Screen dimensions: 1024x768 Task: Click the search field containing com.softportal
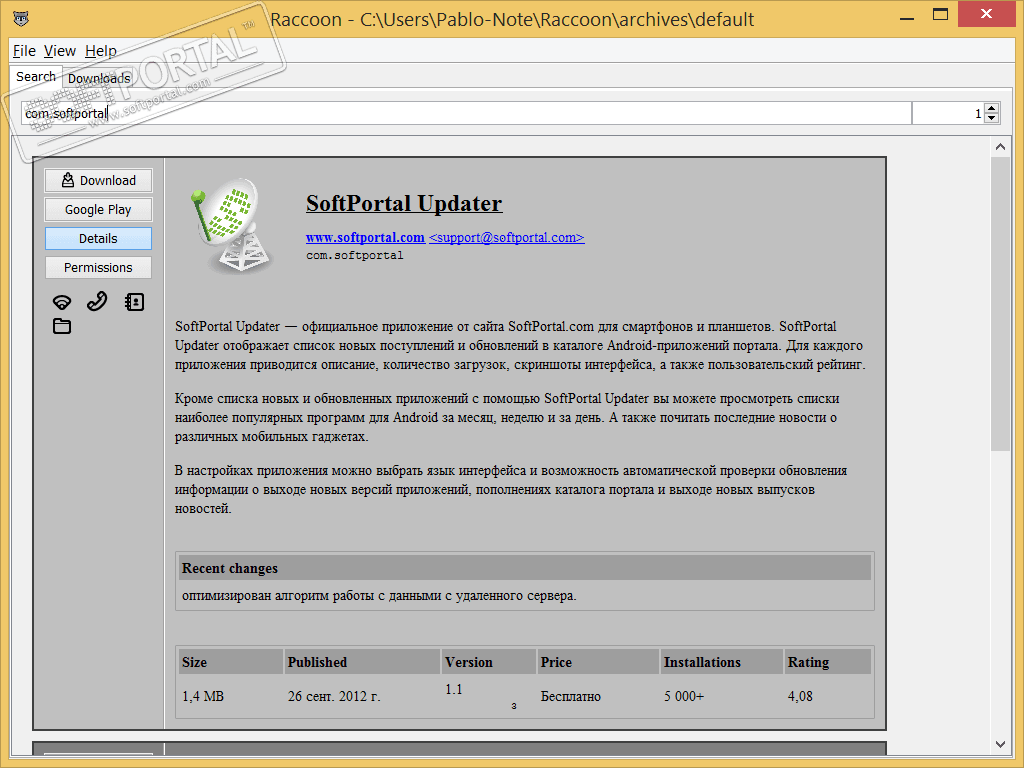(x=466, y=113)
